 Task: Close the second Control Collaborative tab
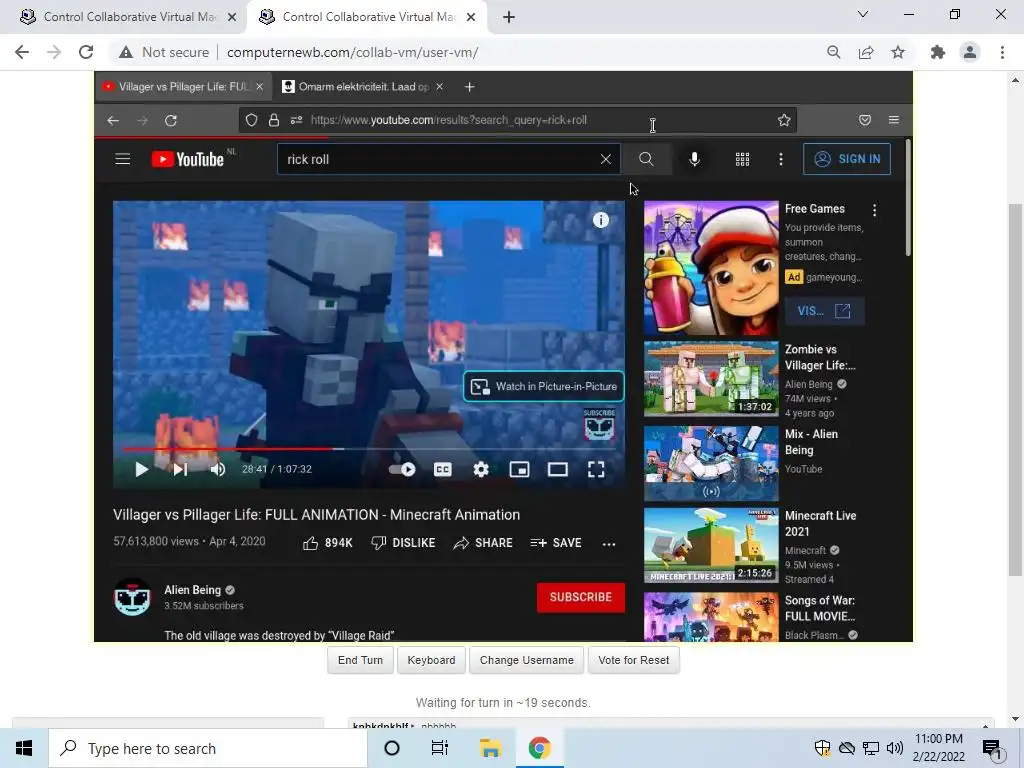(471, 17)
